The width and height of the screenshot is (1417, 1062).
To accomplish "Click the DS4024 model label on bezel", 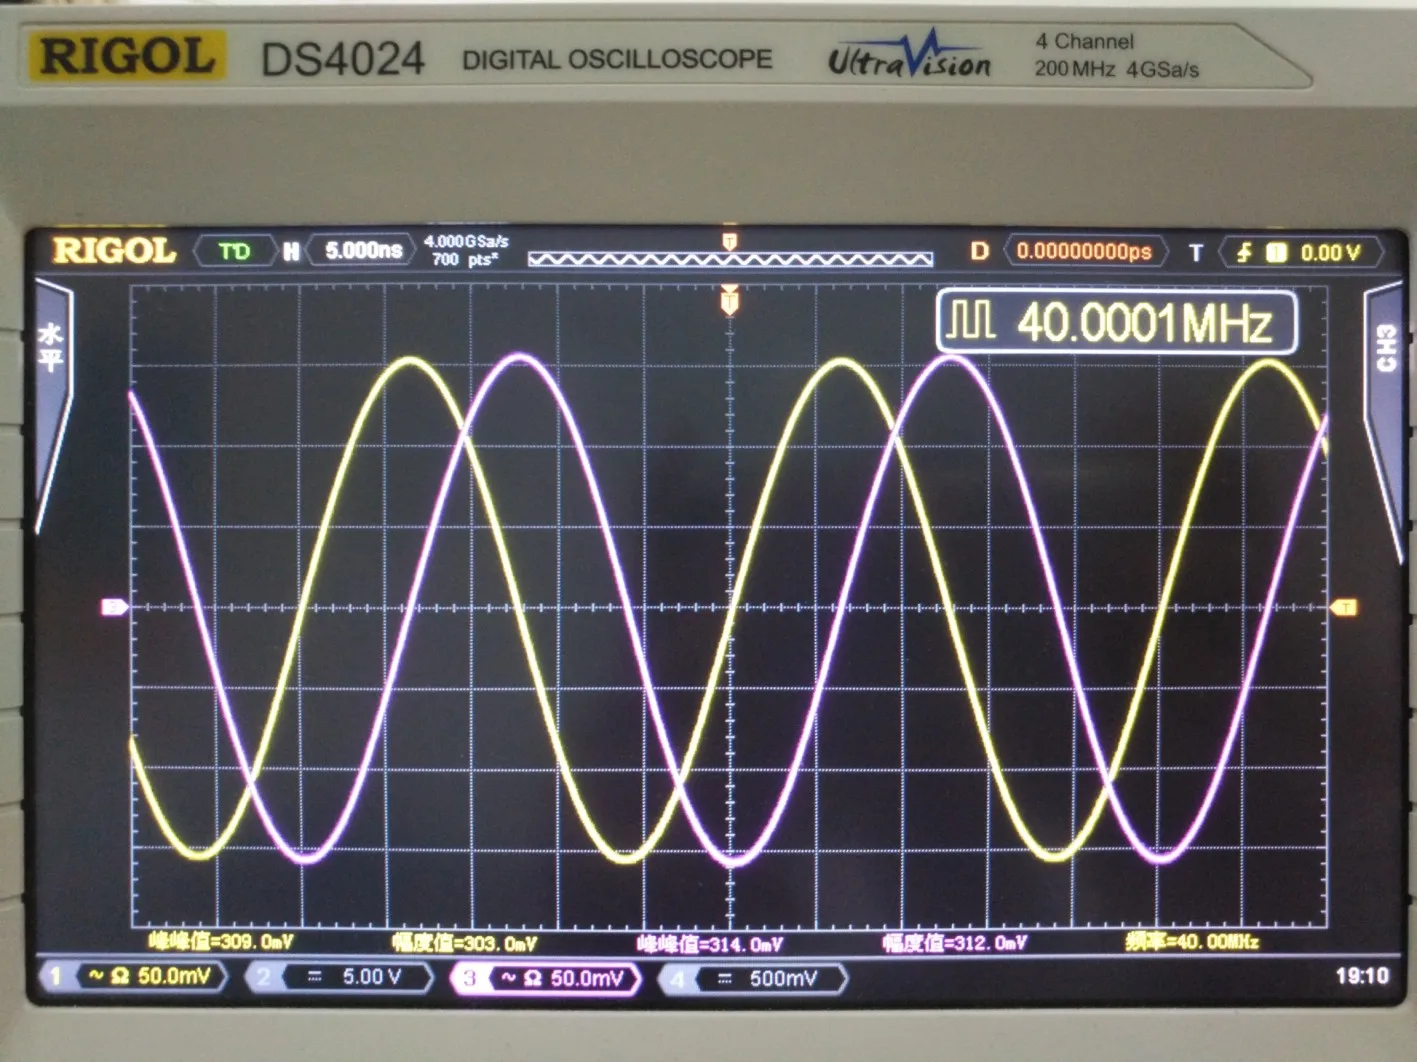I will click(x=342, y=59).
